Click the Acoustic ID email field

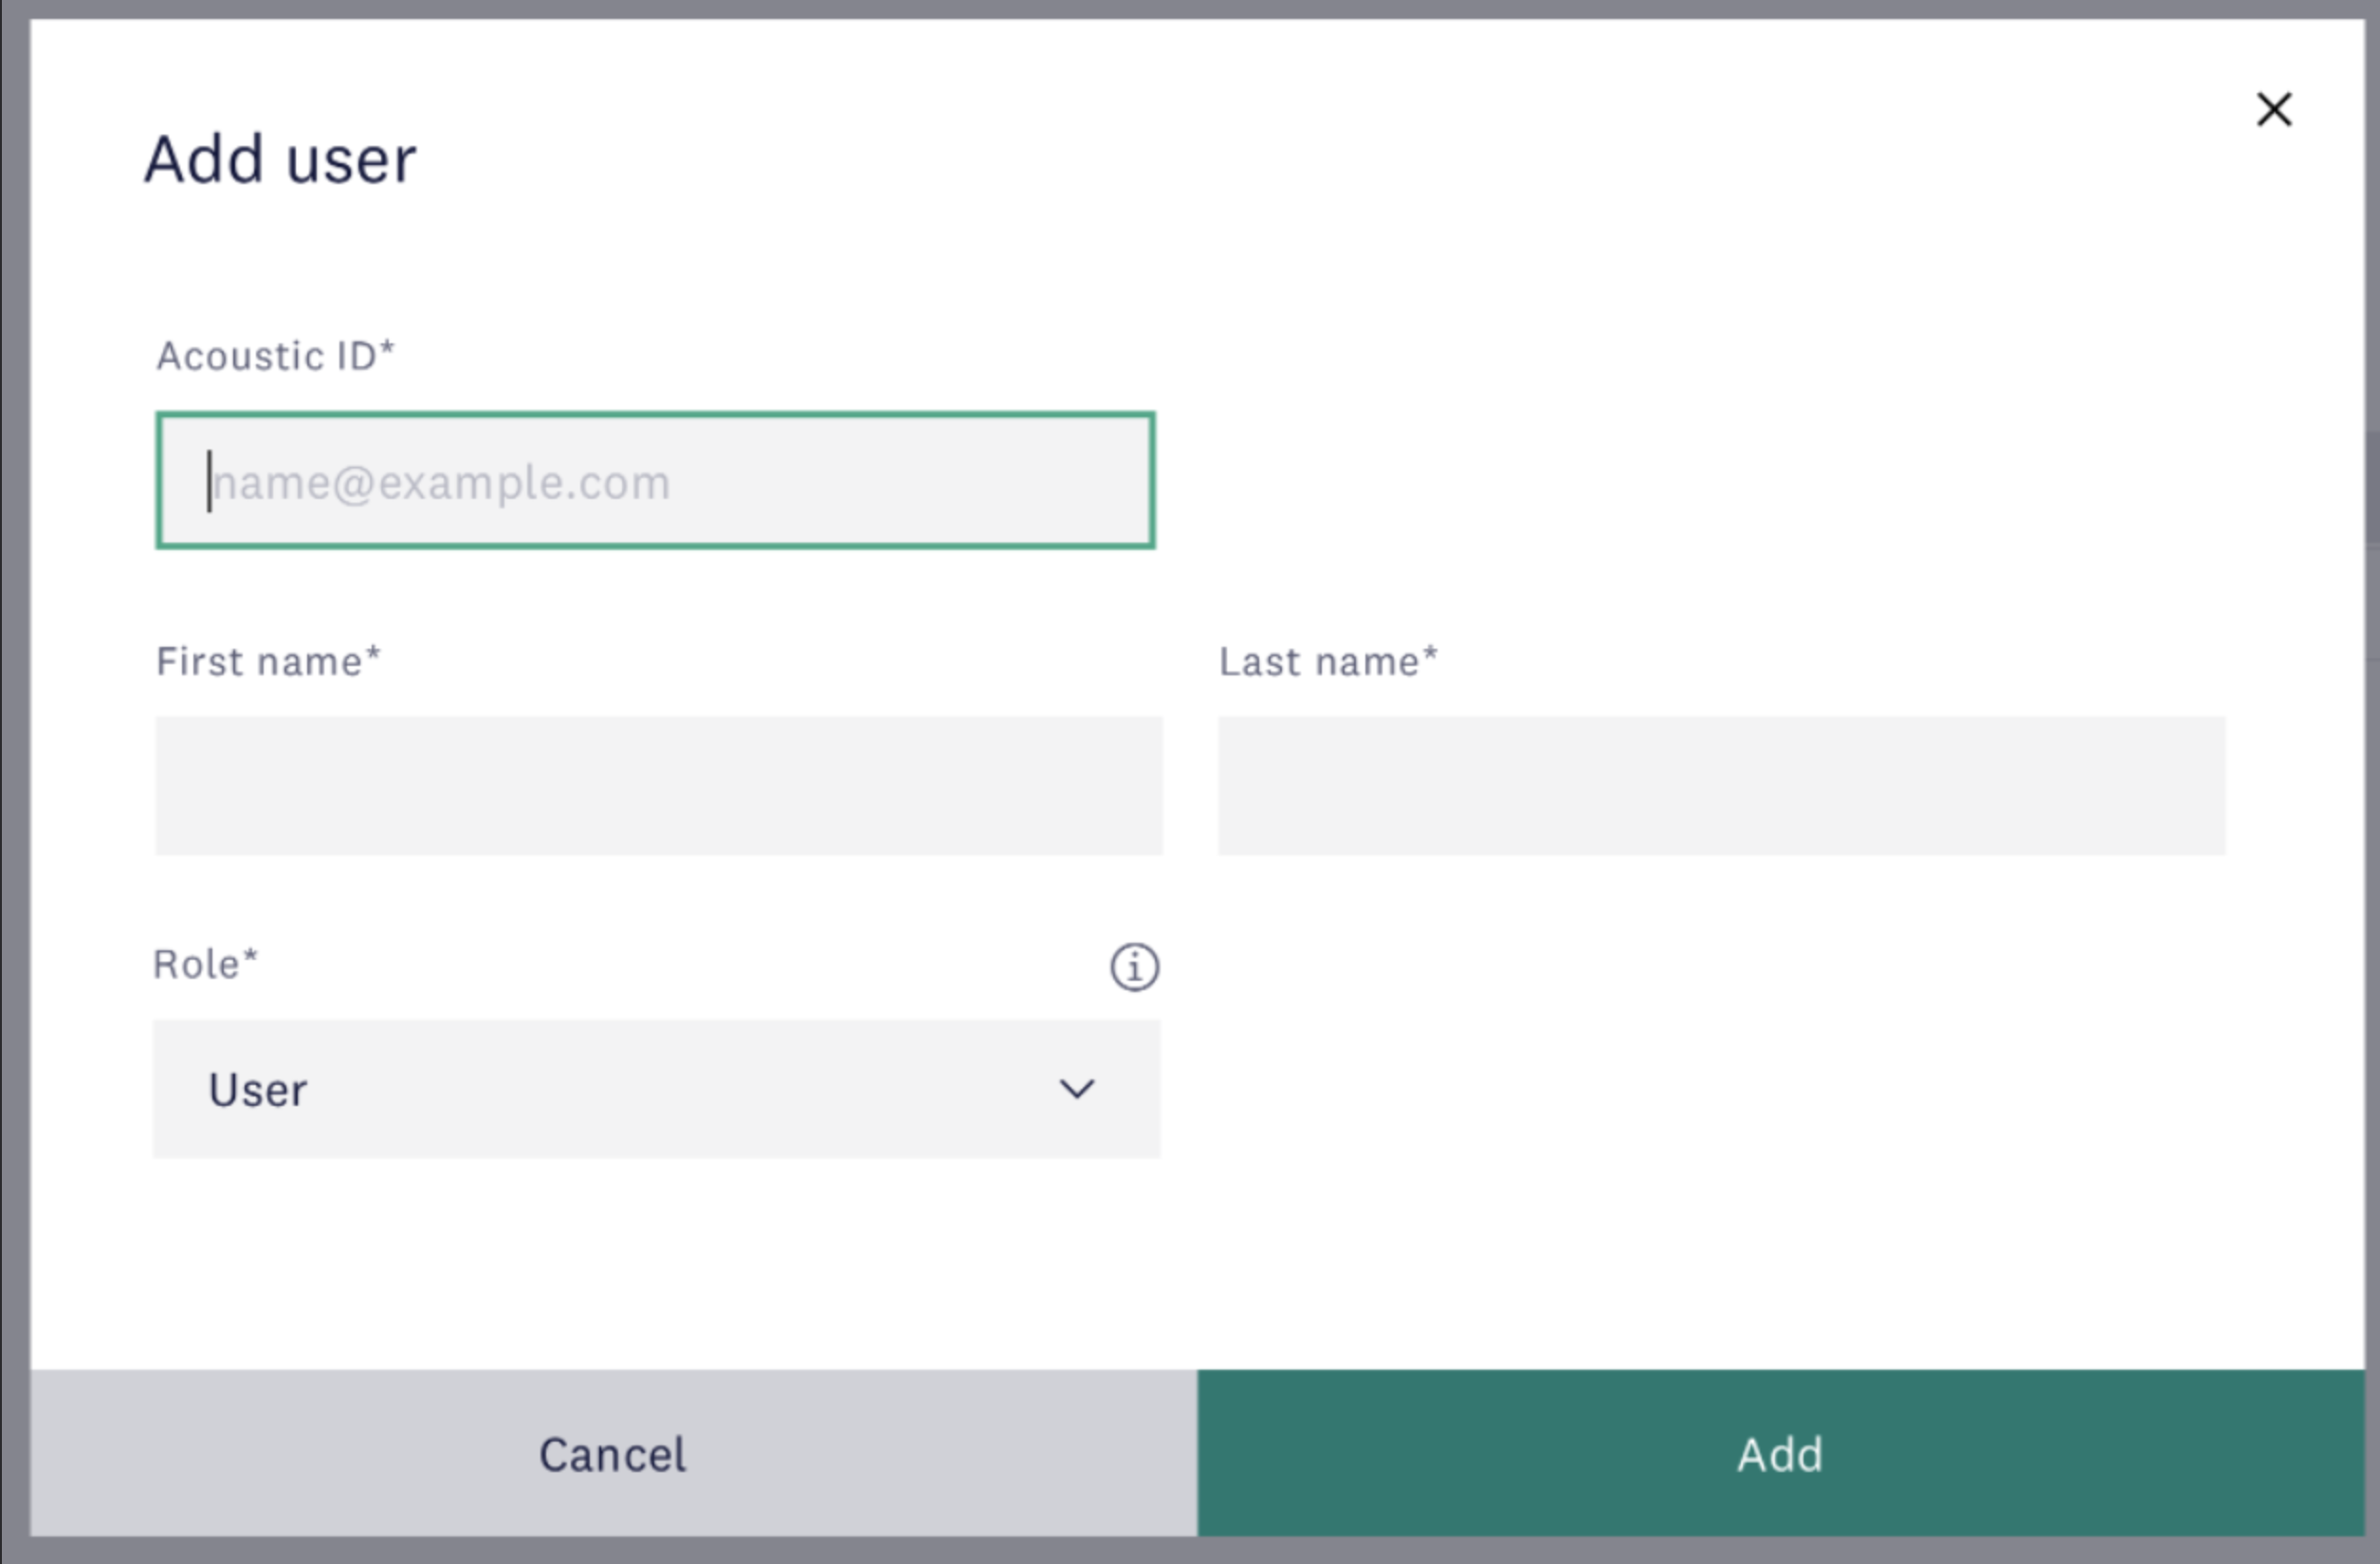pyautogui.click(x=655, y=480)
